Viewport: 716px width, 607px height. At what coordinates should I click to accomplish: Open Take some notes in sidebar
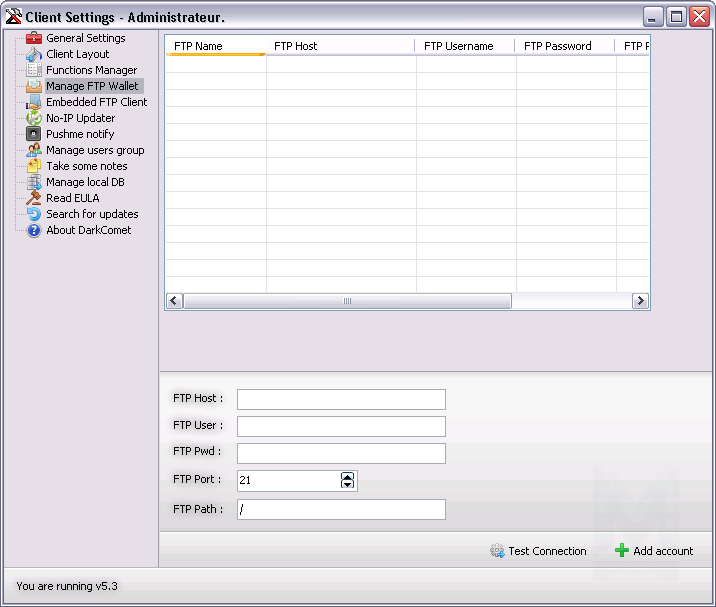click(x=86, y=166)
